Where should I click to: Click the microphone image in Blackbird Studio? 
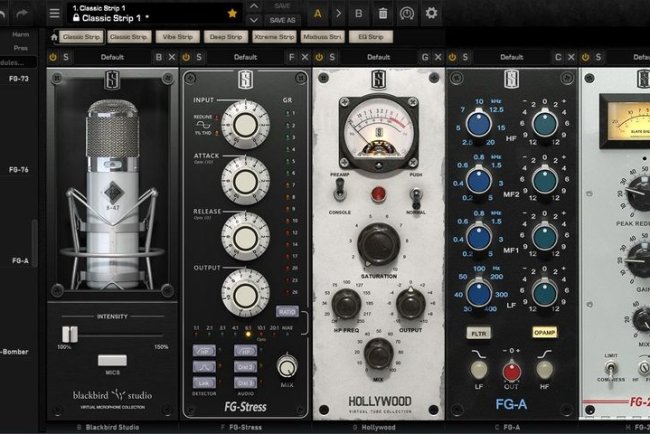point(112,195)
